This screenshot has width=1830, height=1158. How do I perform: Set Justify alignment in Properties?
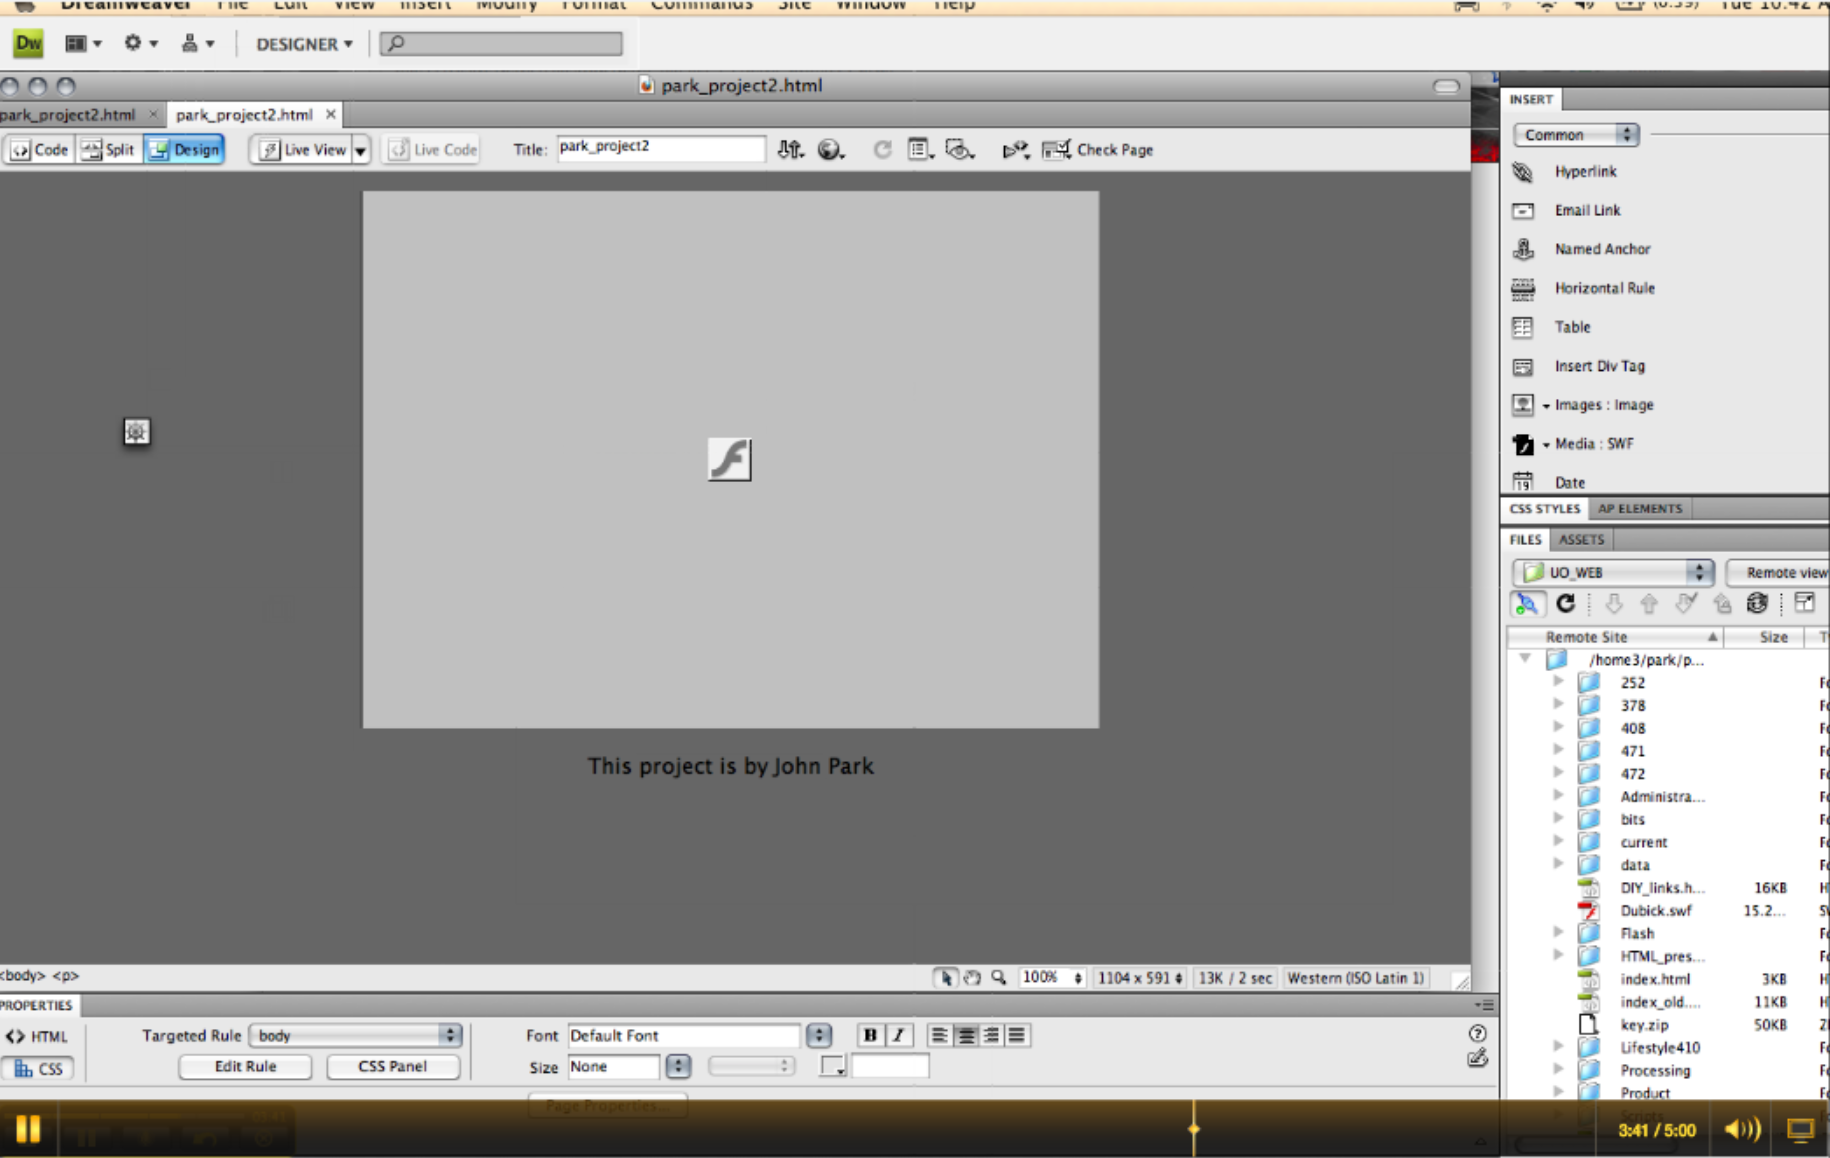pyautogui.click(x=1017, y=1035)
